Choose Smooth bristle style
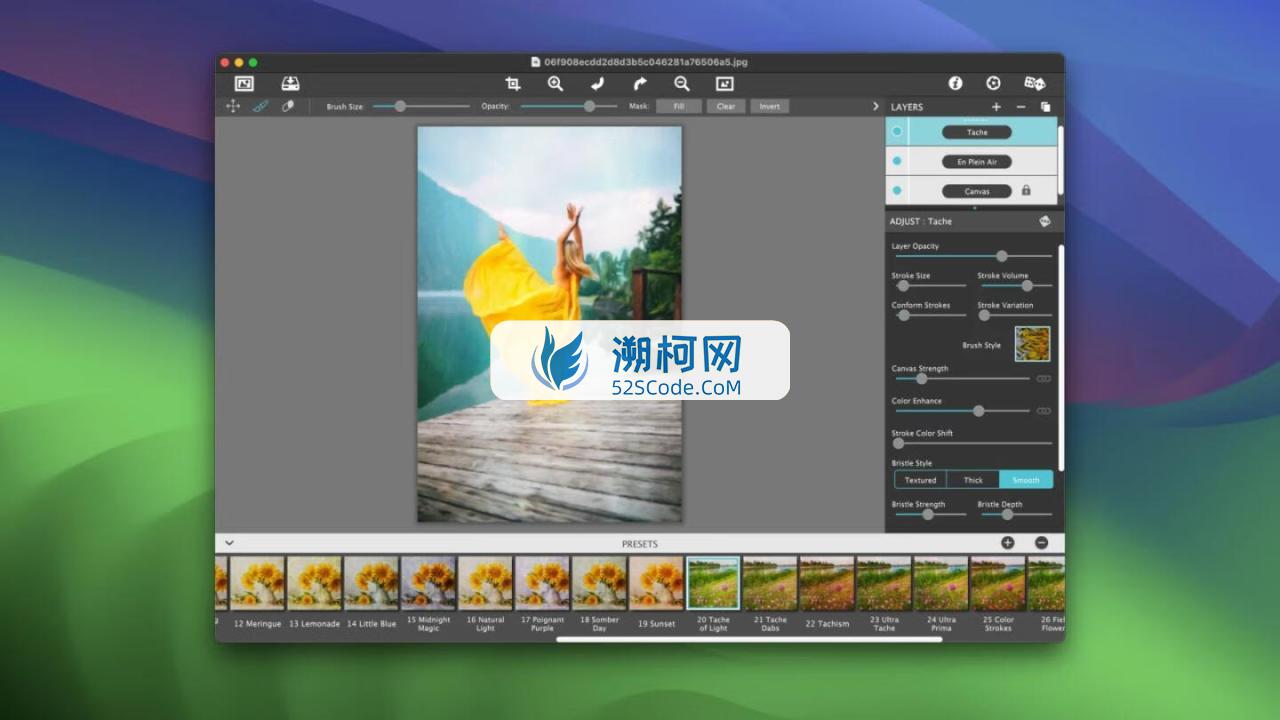 [1026, 480]
